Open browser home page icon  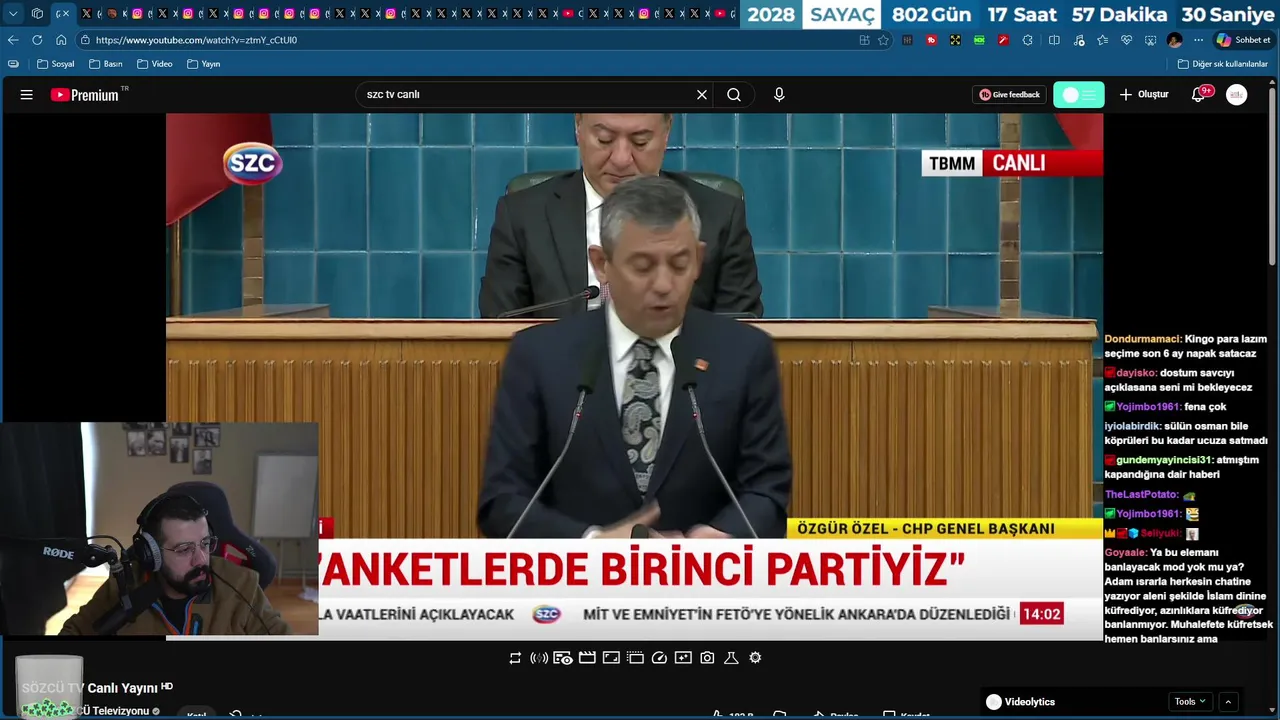click(x=61, y=40)
